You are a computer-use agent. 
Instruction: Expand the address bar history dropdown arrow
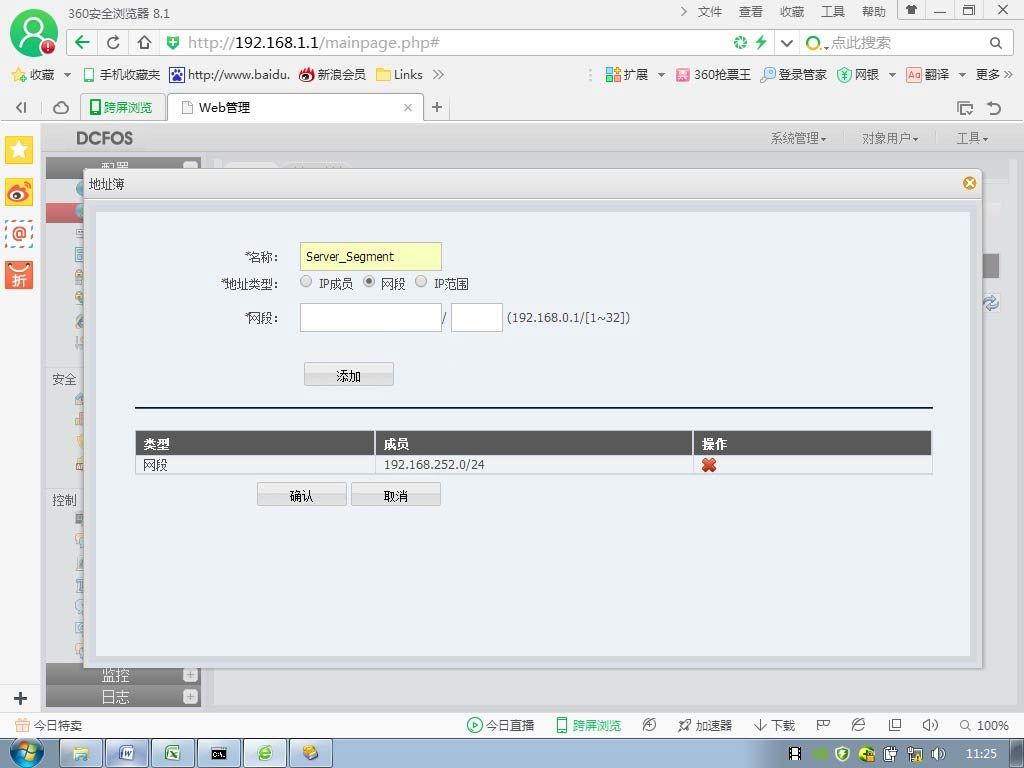point(787,43)
